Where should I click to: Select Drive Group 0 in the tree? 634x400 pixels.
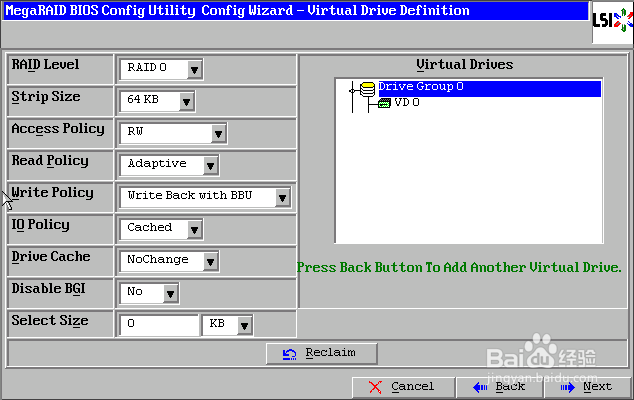click(x=489, y=89)
